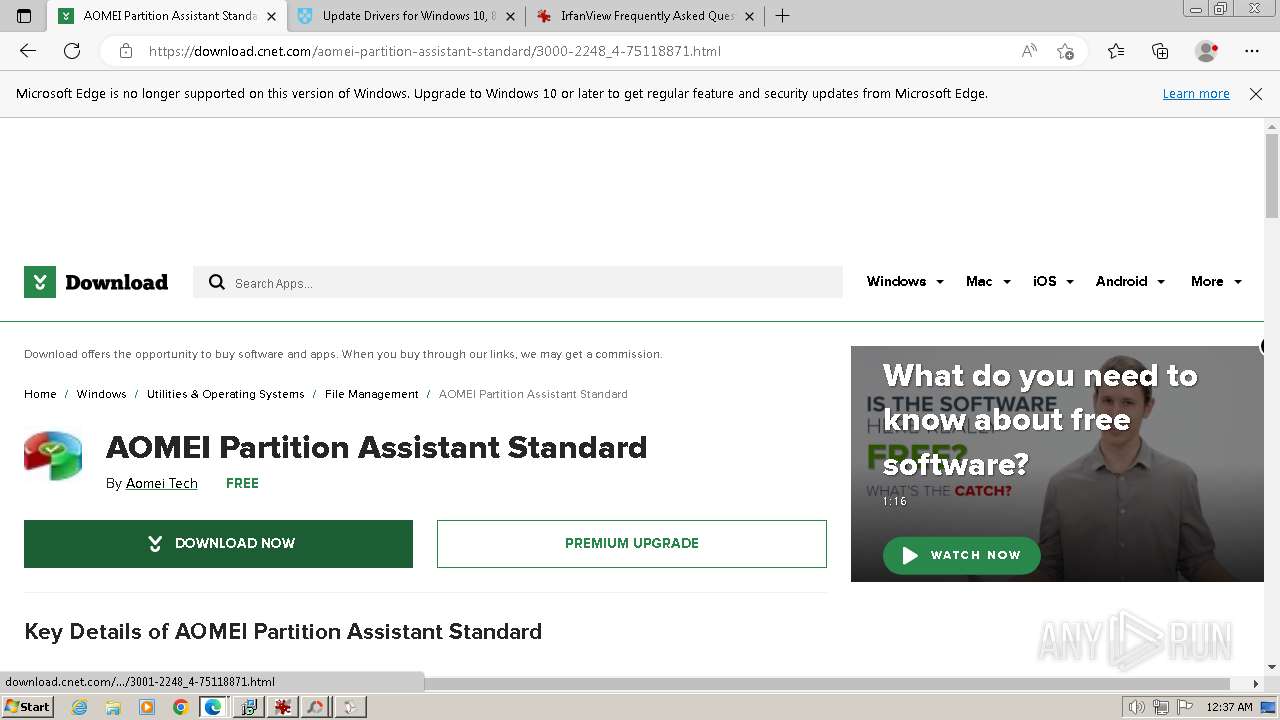Go to Windows breadcrumb link
The image size is (1280, 720).
[x=101, y=394]
